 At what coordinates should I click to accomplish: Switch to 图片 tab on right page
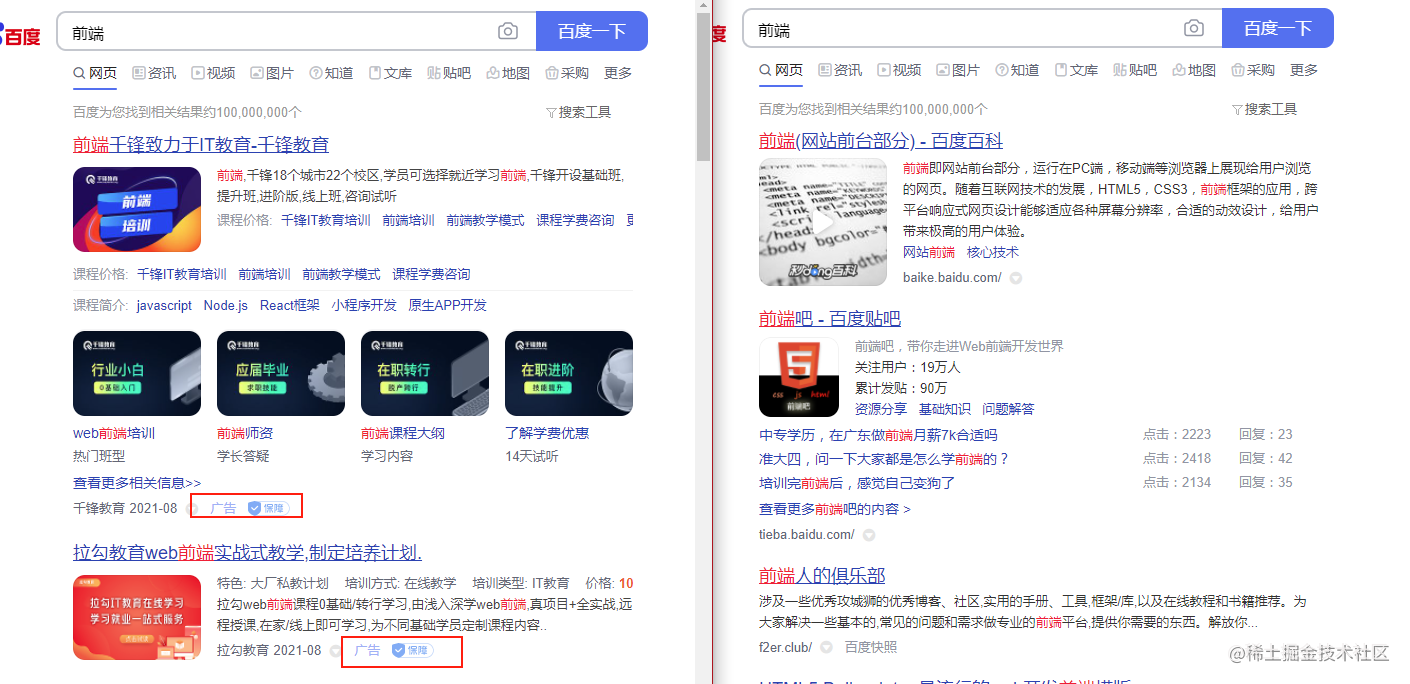click(x=958, y=70)
